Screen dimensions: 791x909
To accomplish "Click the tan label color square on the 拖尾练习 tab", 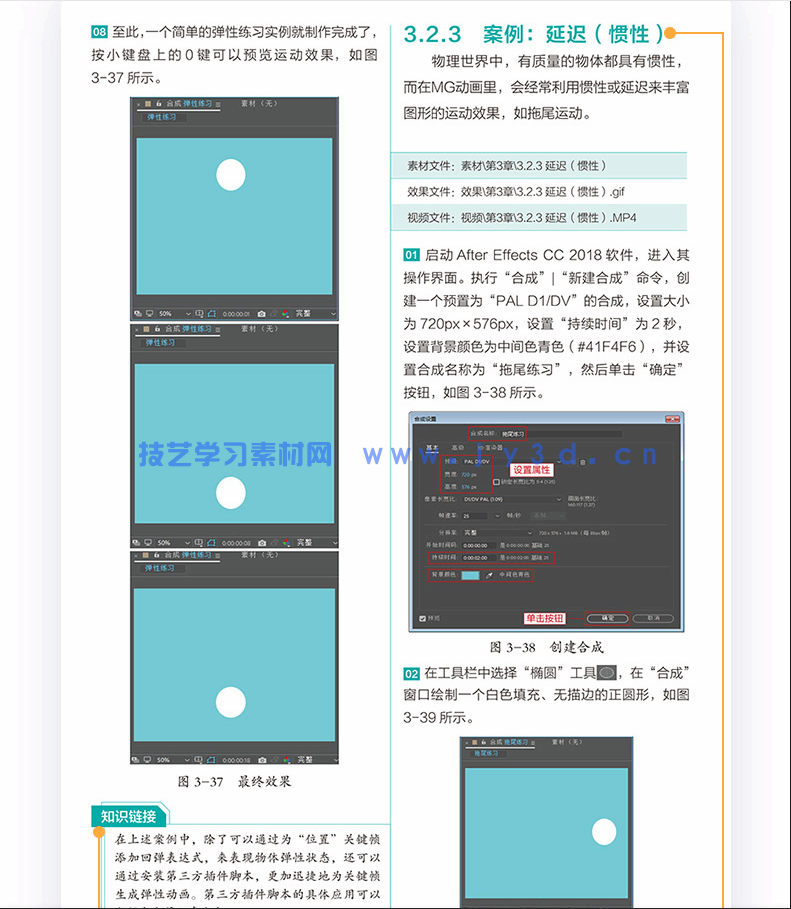I will (x=474, y=742).
